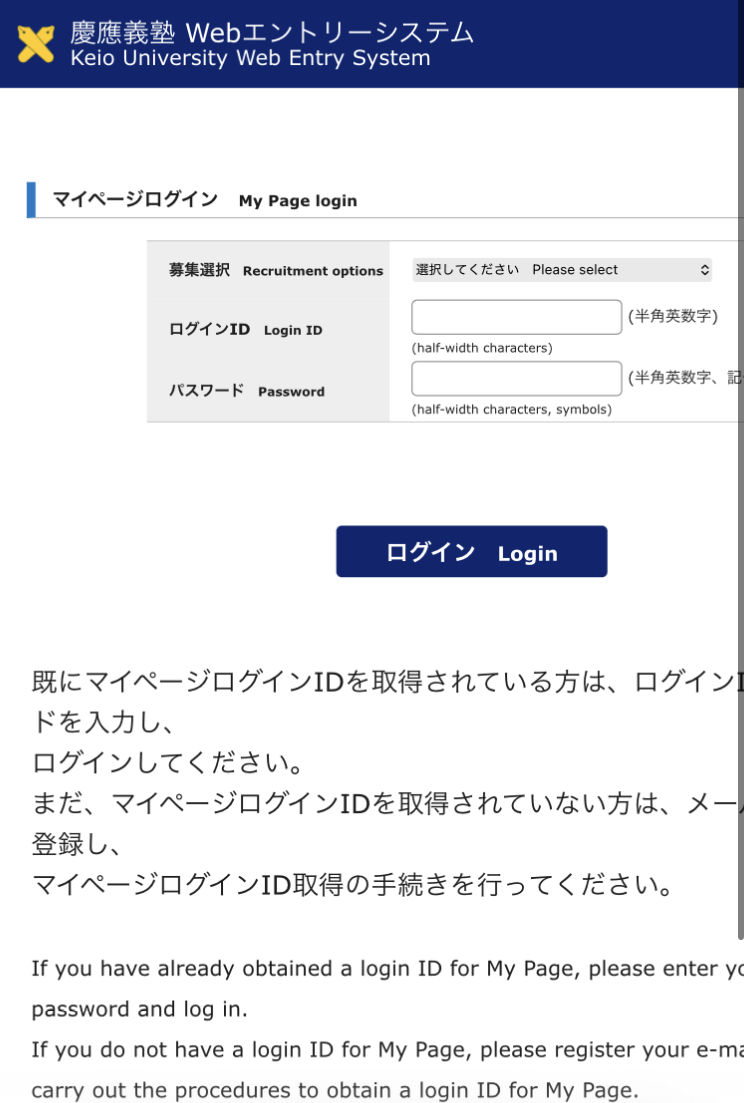Click the (半角英数字) note beside Login ID field
Image resolution: width=744 pixels, height=1103 pixels.
point(673,317)
